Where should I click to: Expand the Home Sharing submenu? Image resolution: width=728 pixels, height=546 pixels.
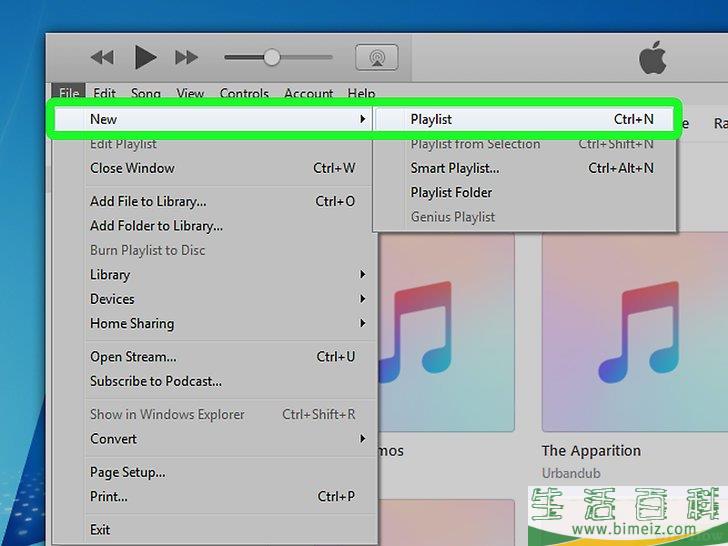pos(213,323)
